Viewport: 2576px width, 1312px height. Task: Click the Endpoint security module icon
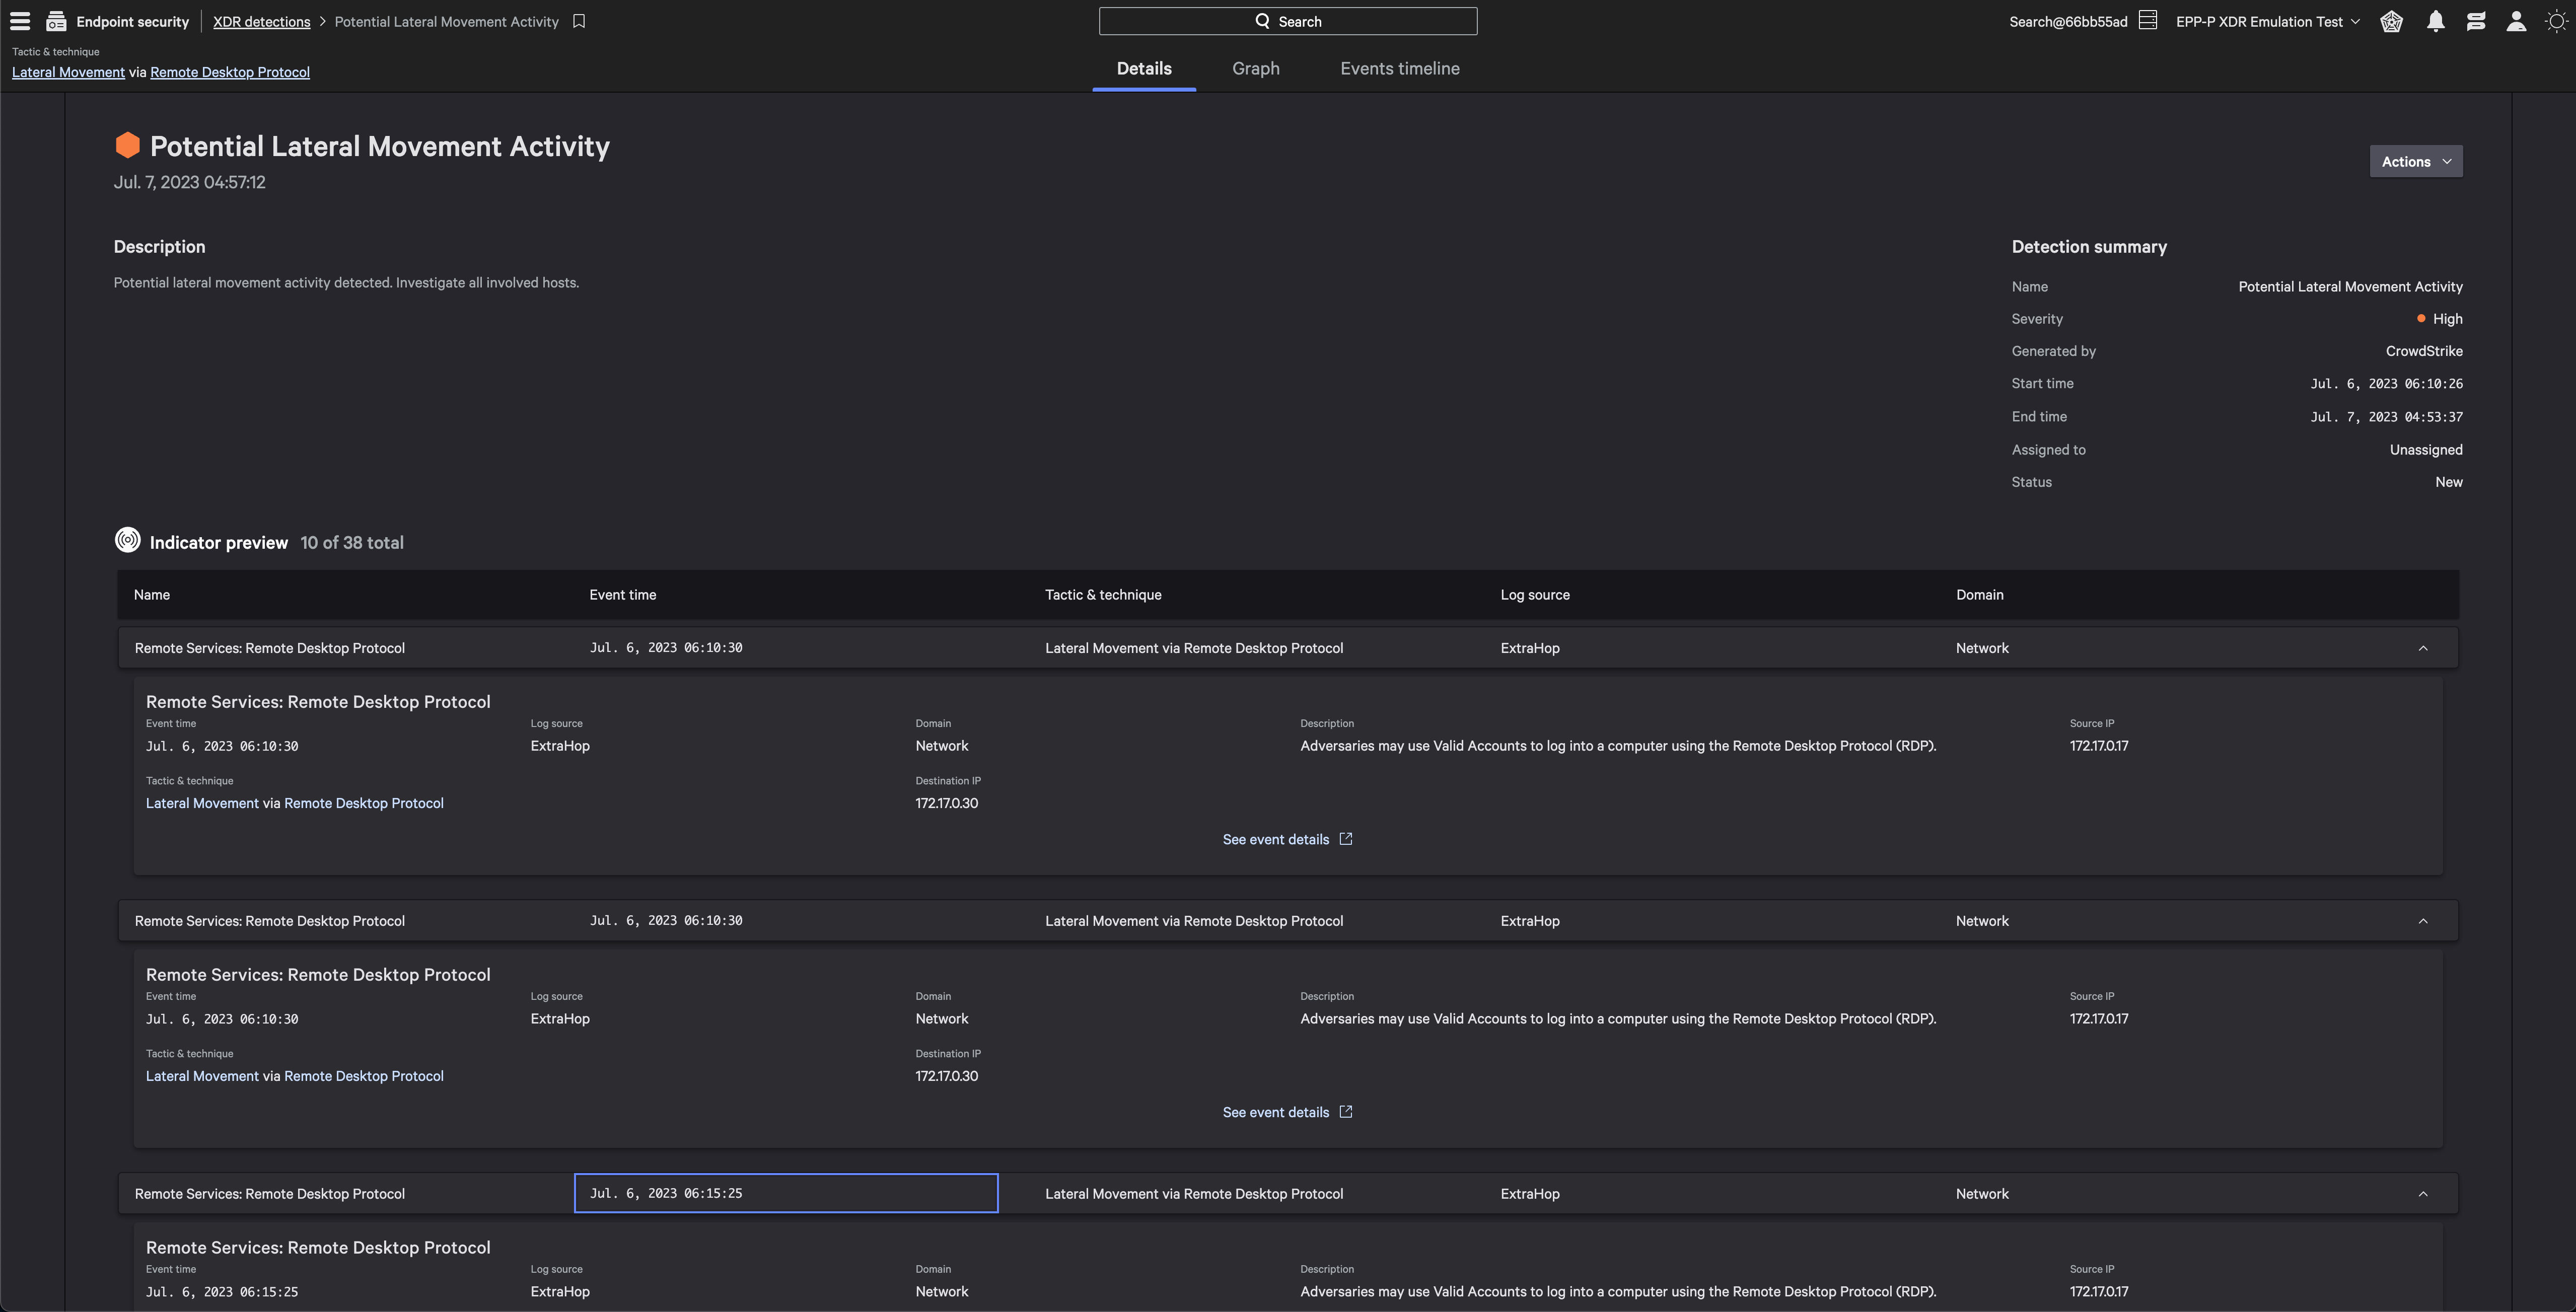click(56, 21)
